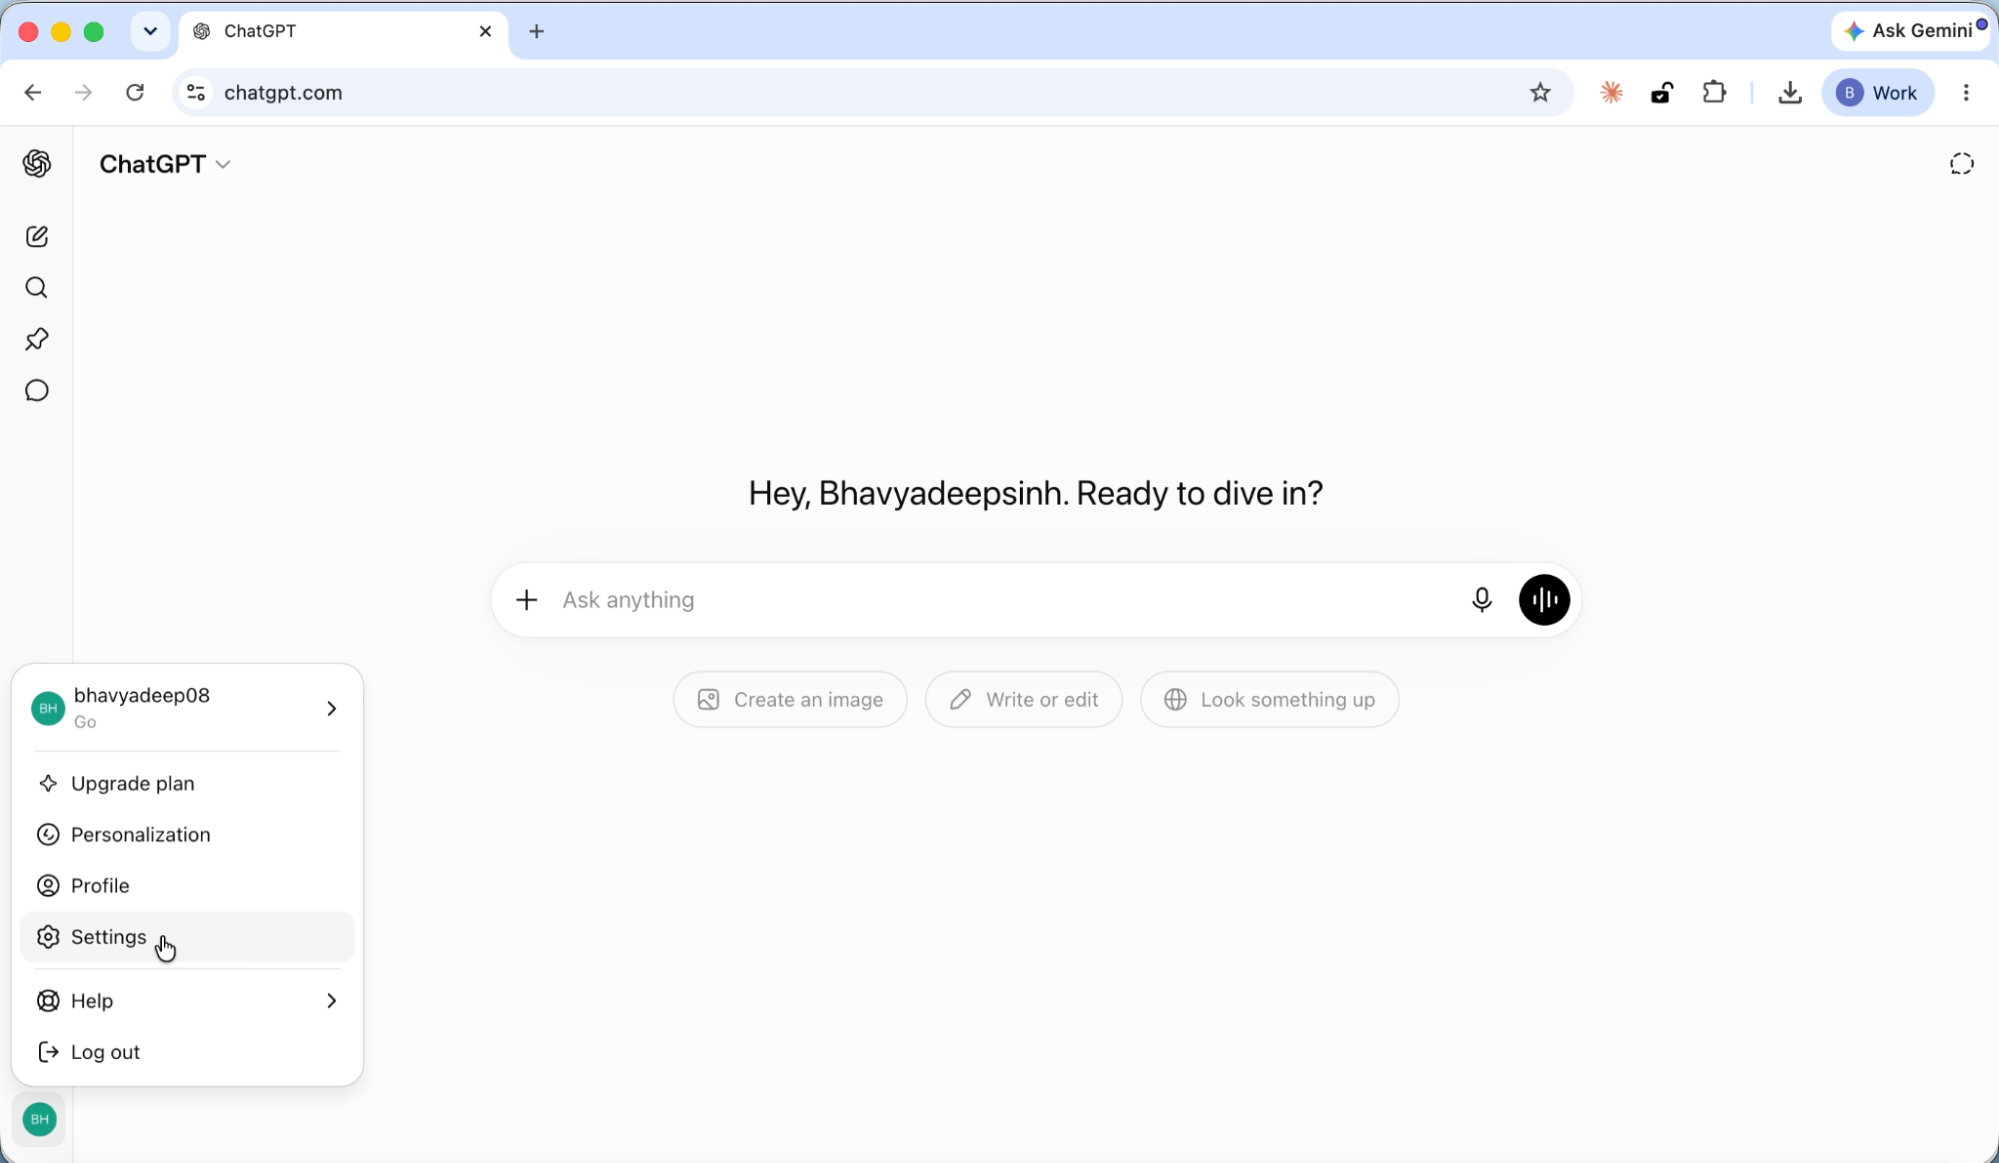
Task: Open tab search dropdown arrow
Action: 150,32
